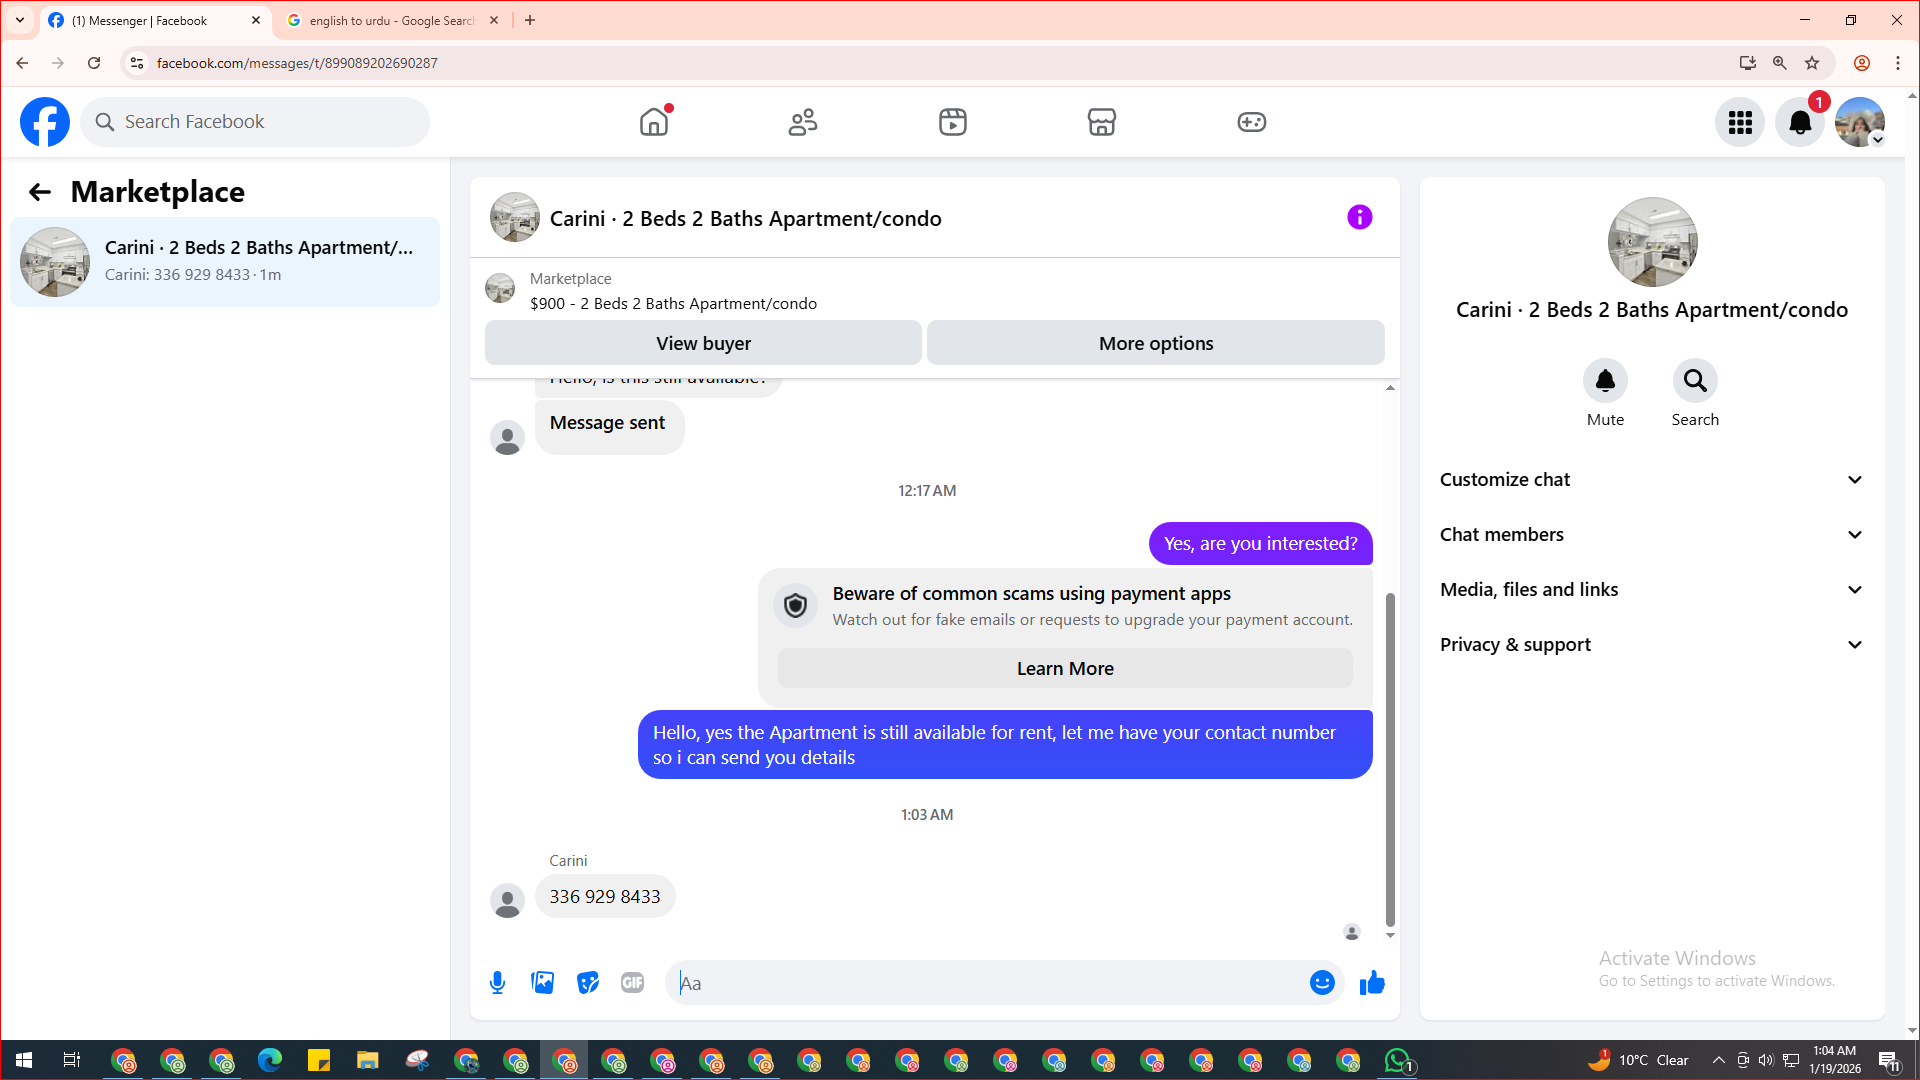Click the message text input field
Viewport: 1920px width, 1080px height.
pyautogui.click(x=990, y=983)
